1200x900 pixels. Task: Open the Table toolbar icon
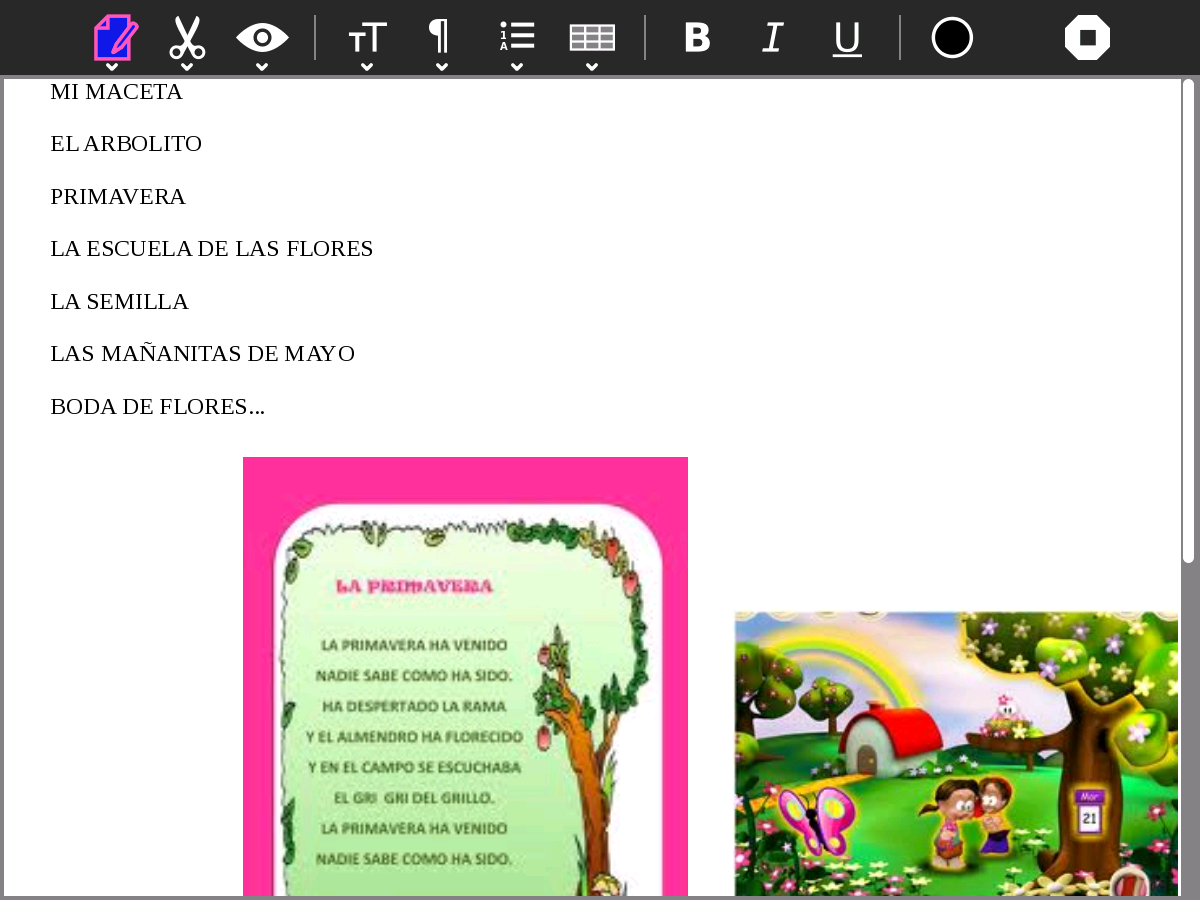[592, 38]
